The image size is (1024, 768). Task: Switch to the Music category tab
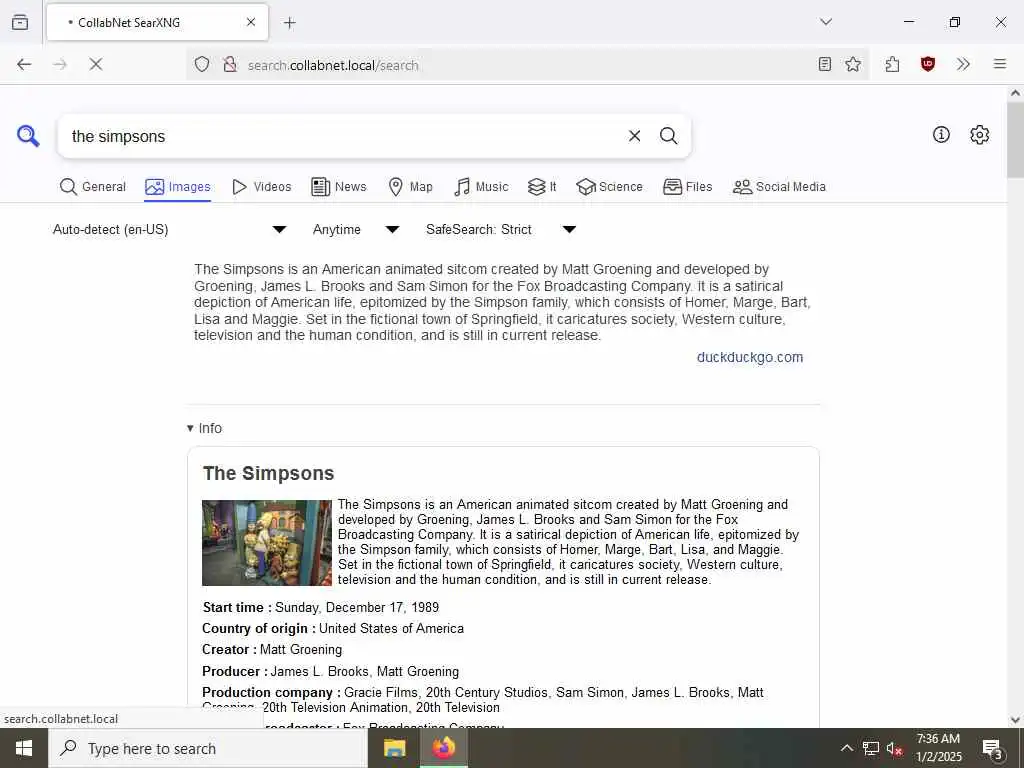point(481,187)
